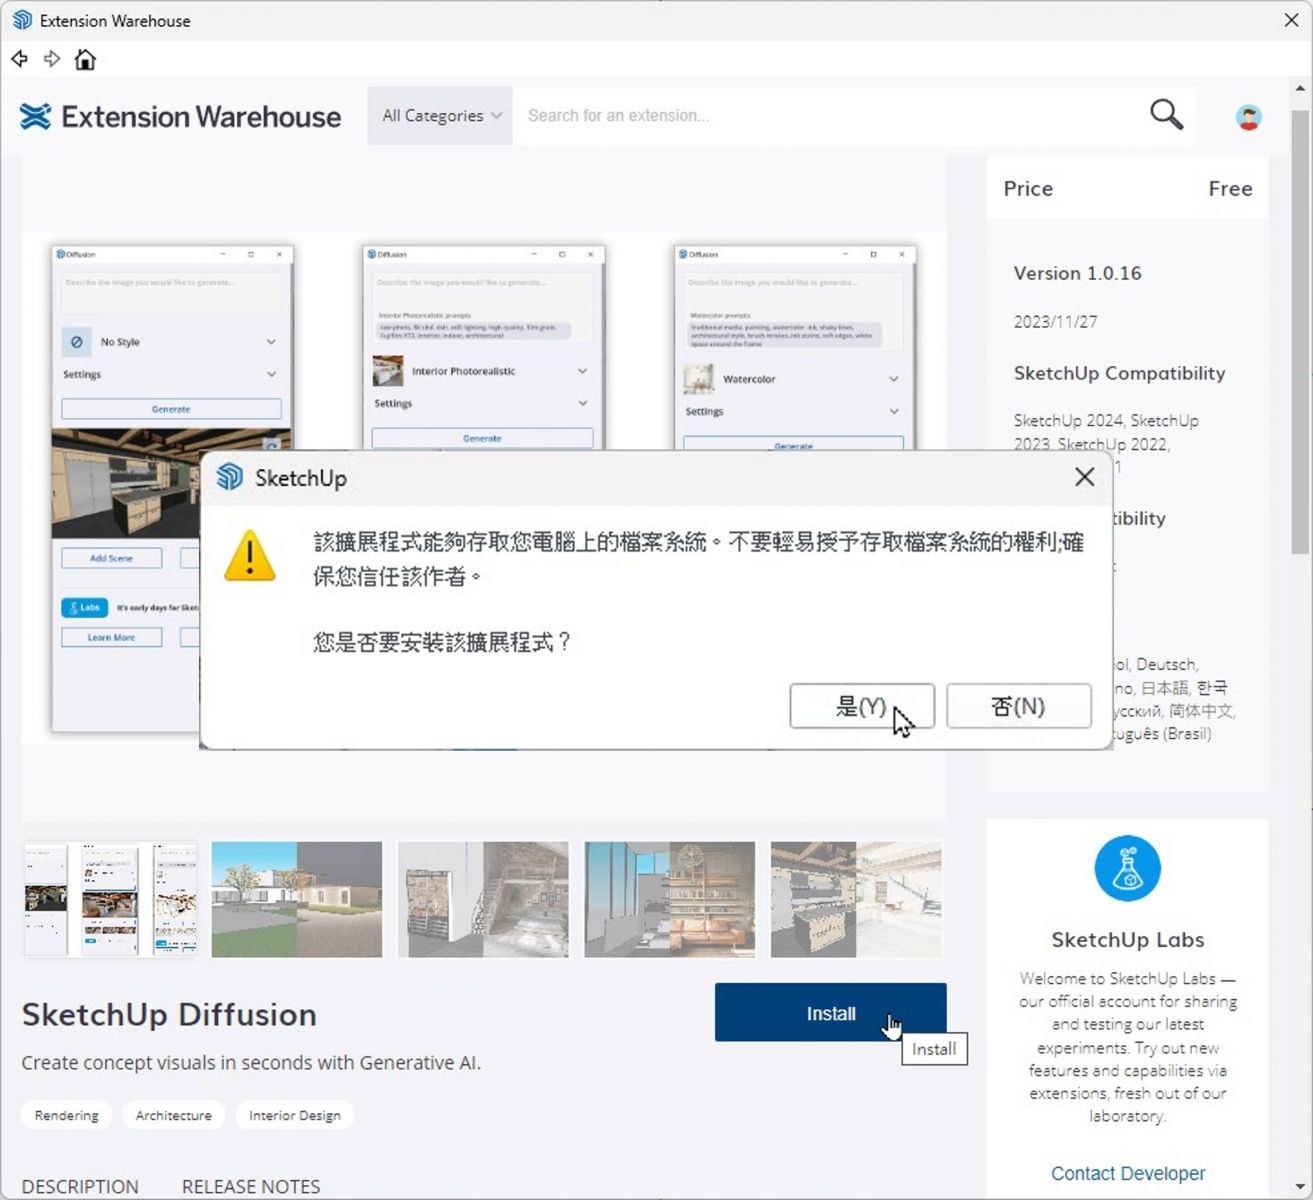Image resolution: width=1313 pixels, height=1200 pixels.
Task: Navigate back using the back arrow
Action: (19, 59)
